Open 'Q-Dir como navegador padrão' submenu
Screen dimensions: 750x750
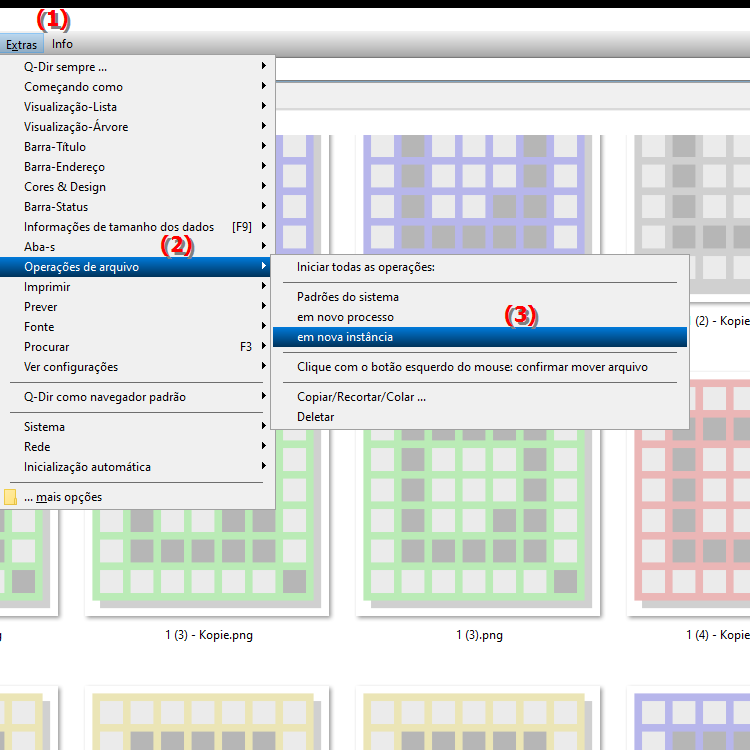point(105,397)
